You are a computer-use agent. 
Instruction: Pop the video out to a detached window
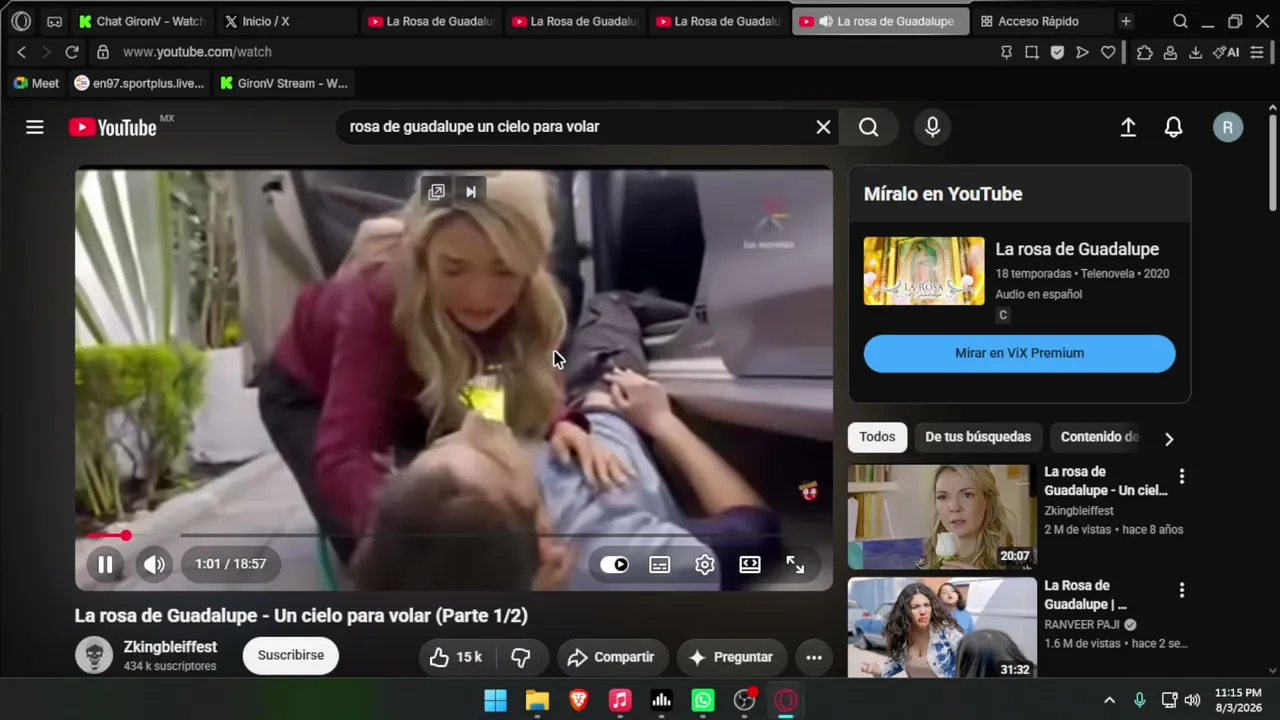(436, 192)
